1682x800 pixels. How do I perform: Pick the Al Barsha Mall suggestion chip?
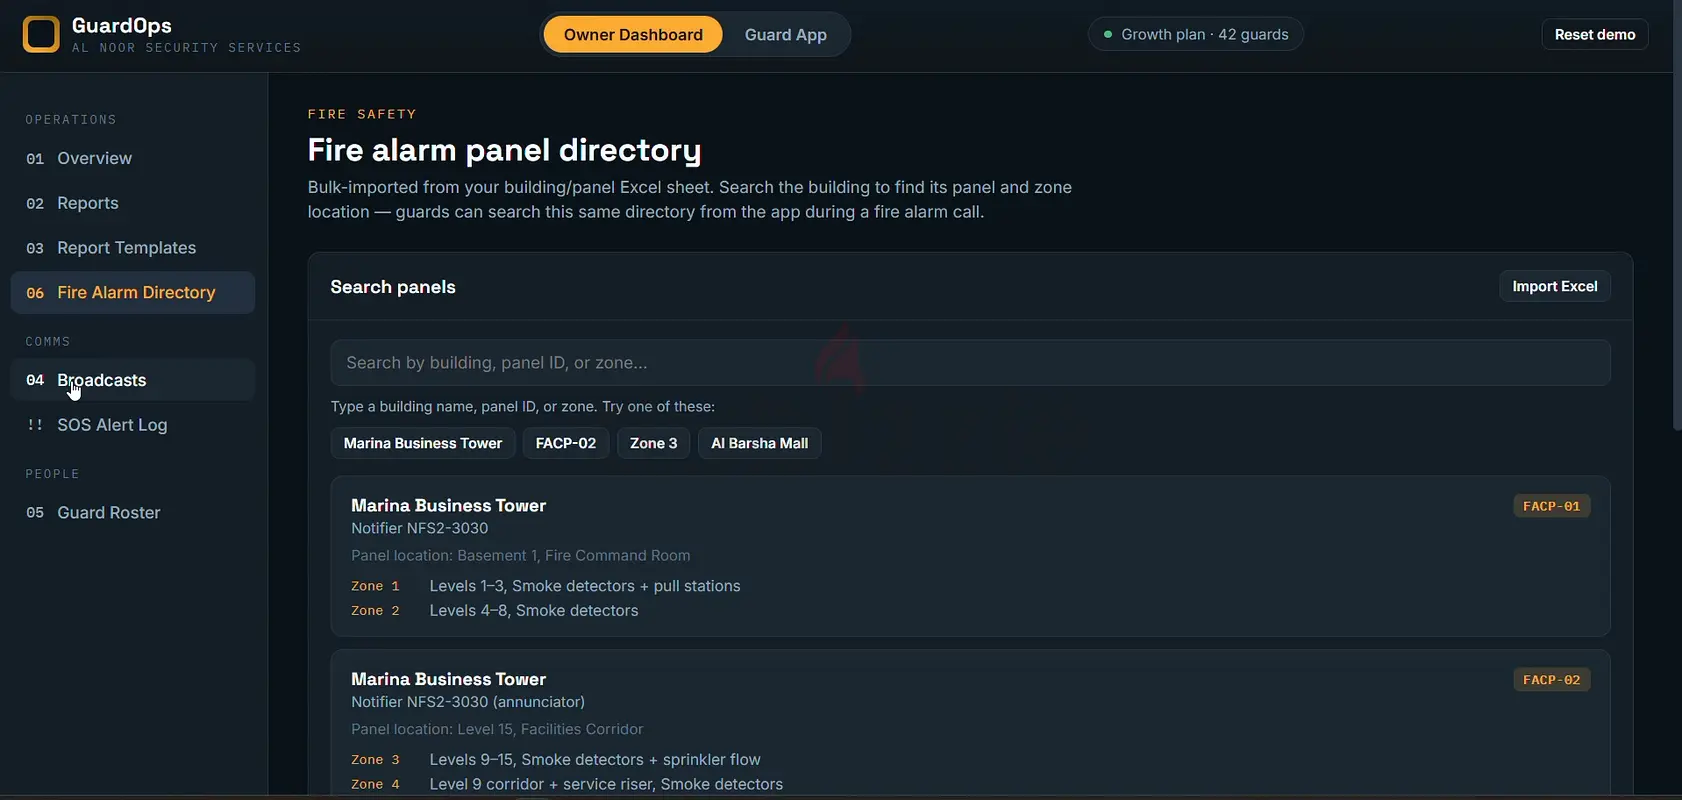[x=759, y=443]
